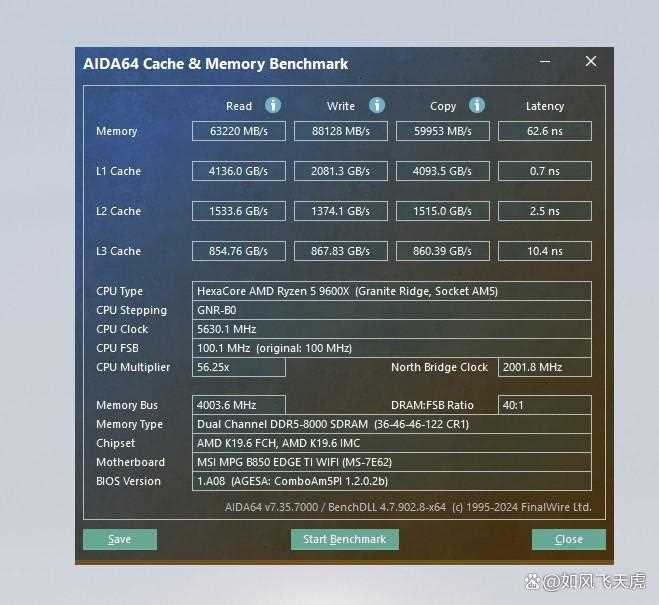Select L3 Cache Latency 10.4 ns
Viewport: 659px width, 605px height.
coord(545,251)
